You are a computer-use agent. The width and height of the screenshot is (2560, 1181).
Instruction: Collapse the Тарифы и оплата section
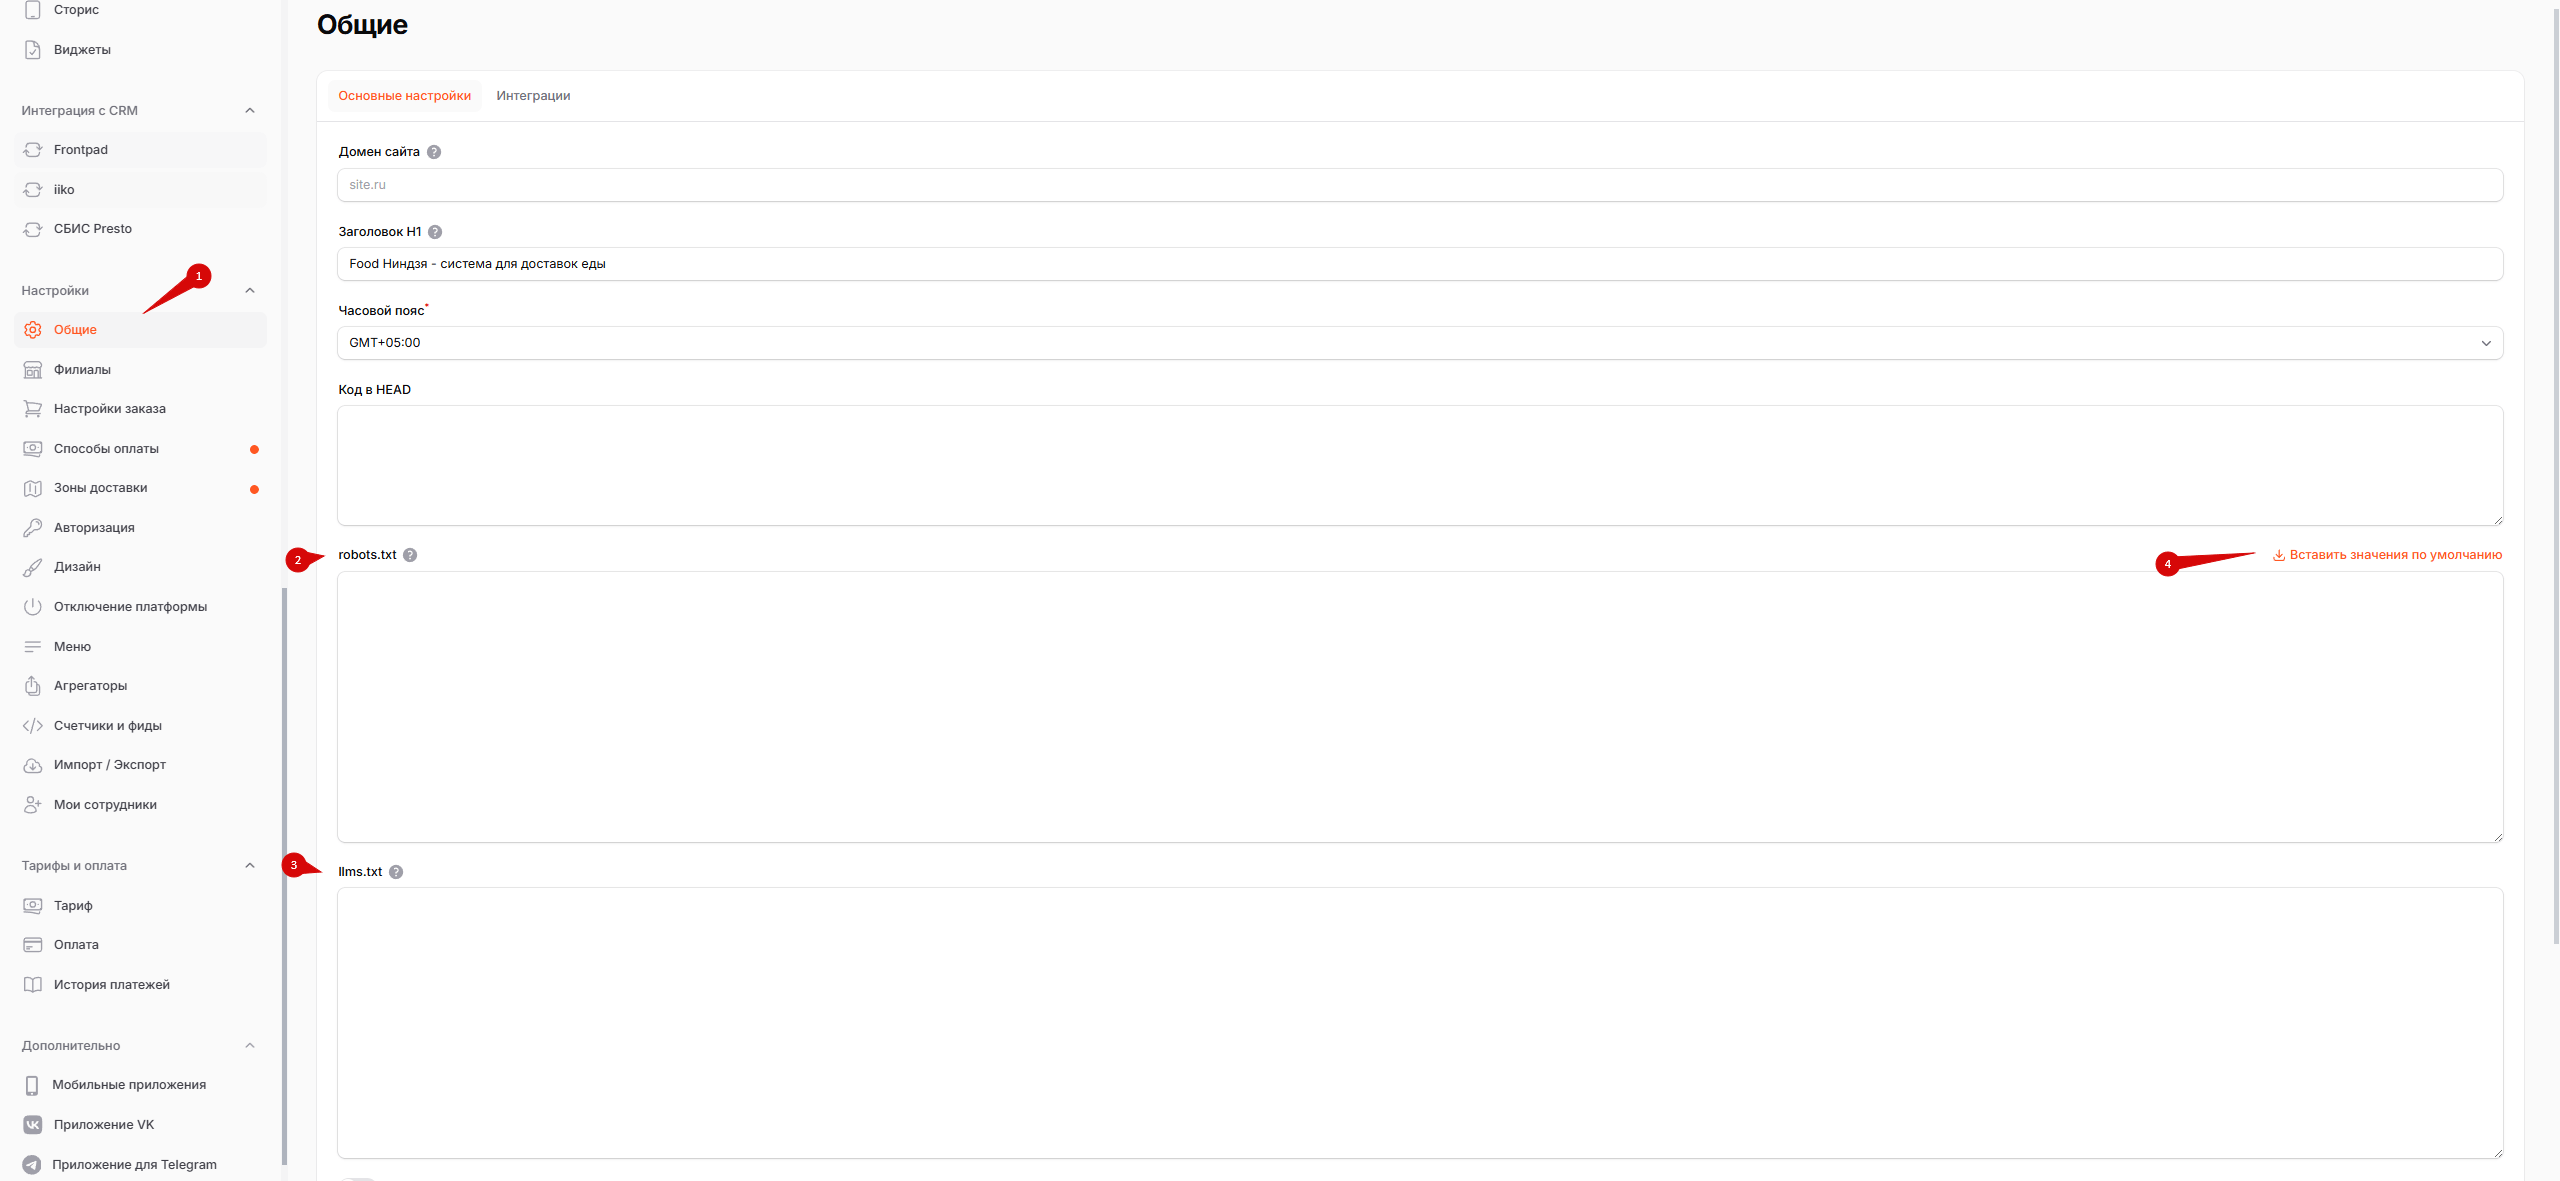pyautogui.click(x=250, y=866)
